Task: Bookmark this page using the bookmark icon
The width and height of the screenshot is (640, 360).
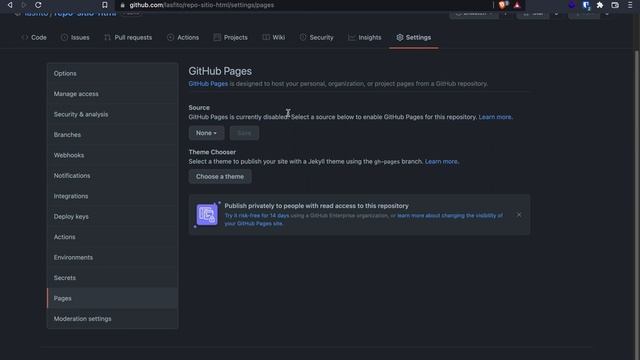Action: coord(104,5)
